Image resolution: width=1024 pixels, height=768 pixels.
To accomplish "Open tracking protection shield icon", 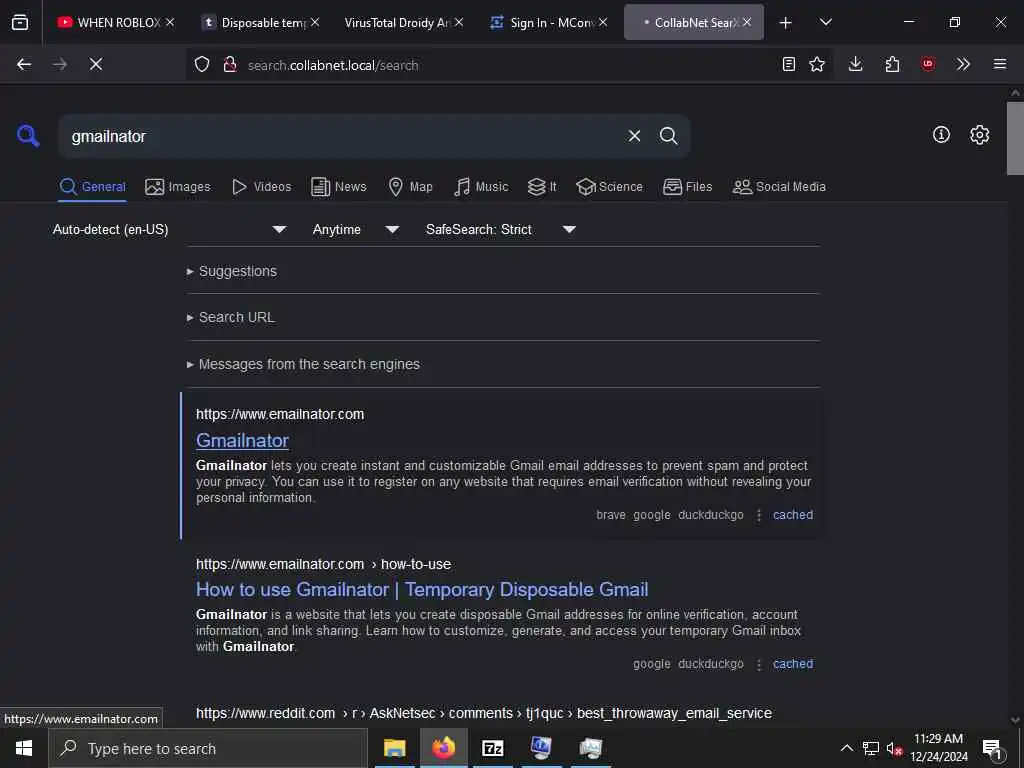I will 202,64.
